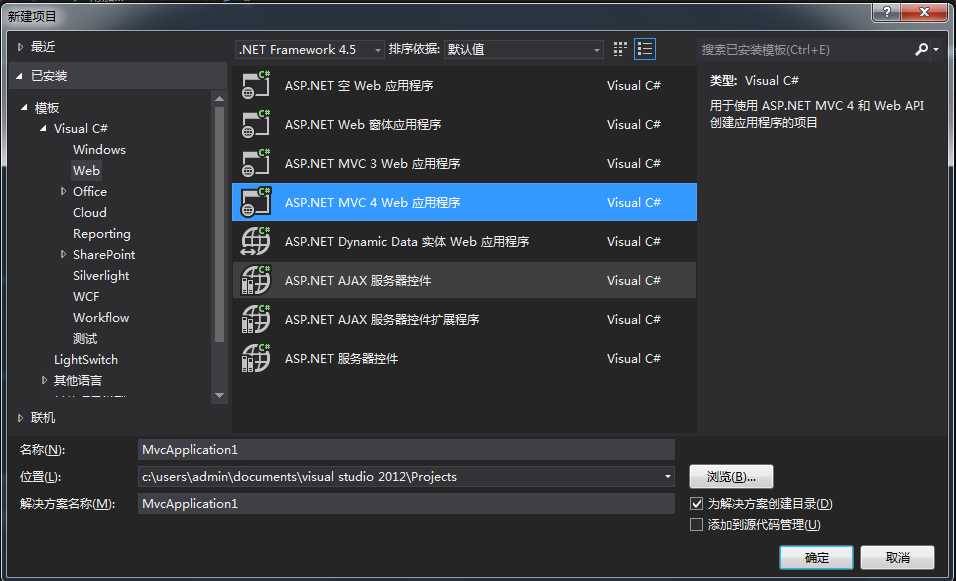Close the 新建项目 dialog
The height and width of the screenshot is (581, 956).
coord(924,12)
